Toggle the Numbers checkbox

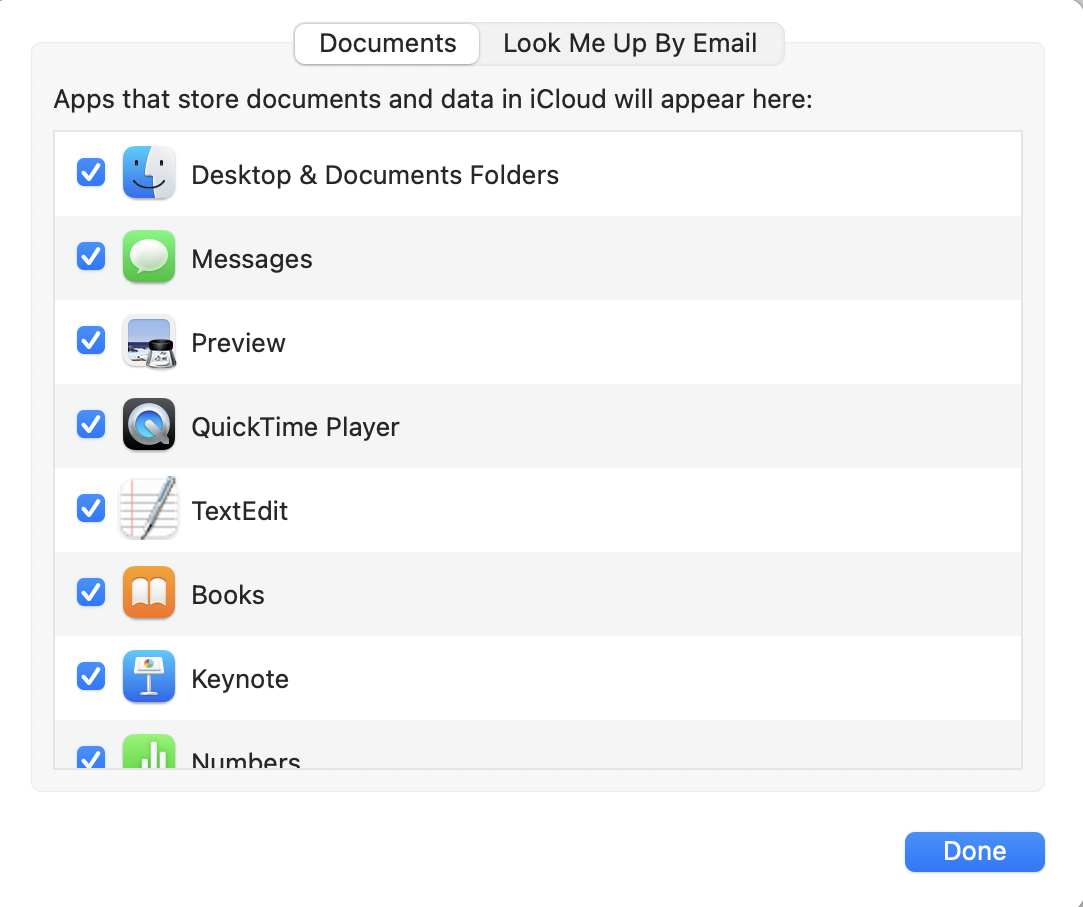[91, 758]
